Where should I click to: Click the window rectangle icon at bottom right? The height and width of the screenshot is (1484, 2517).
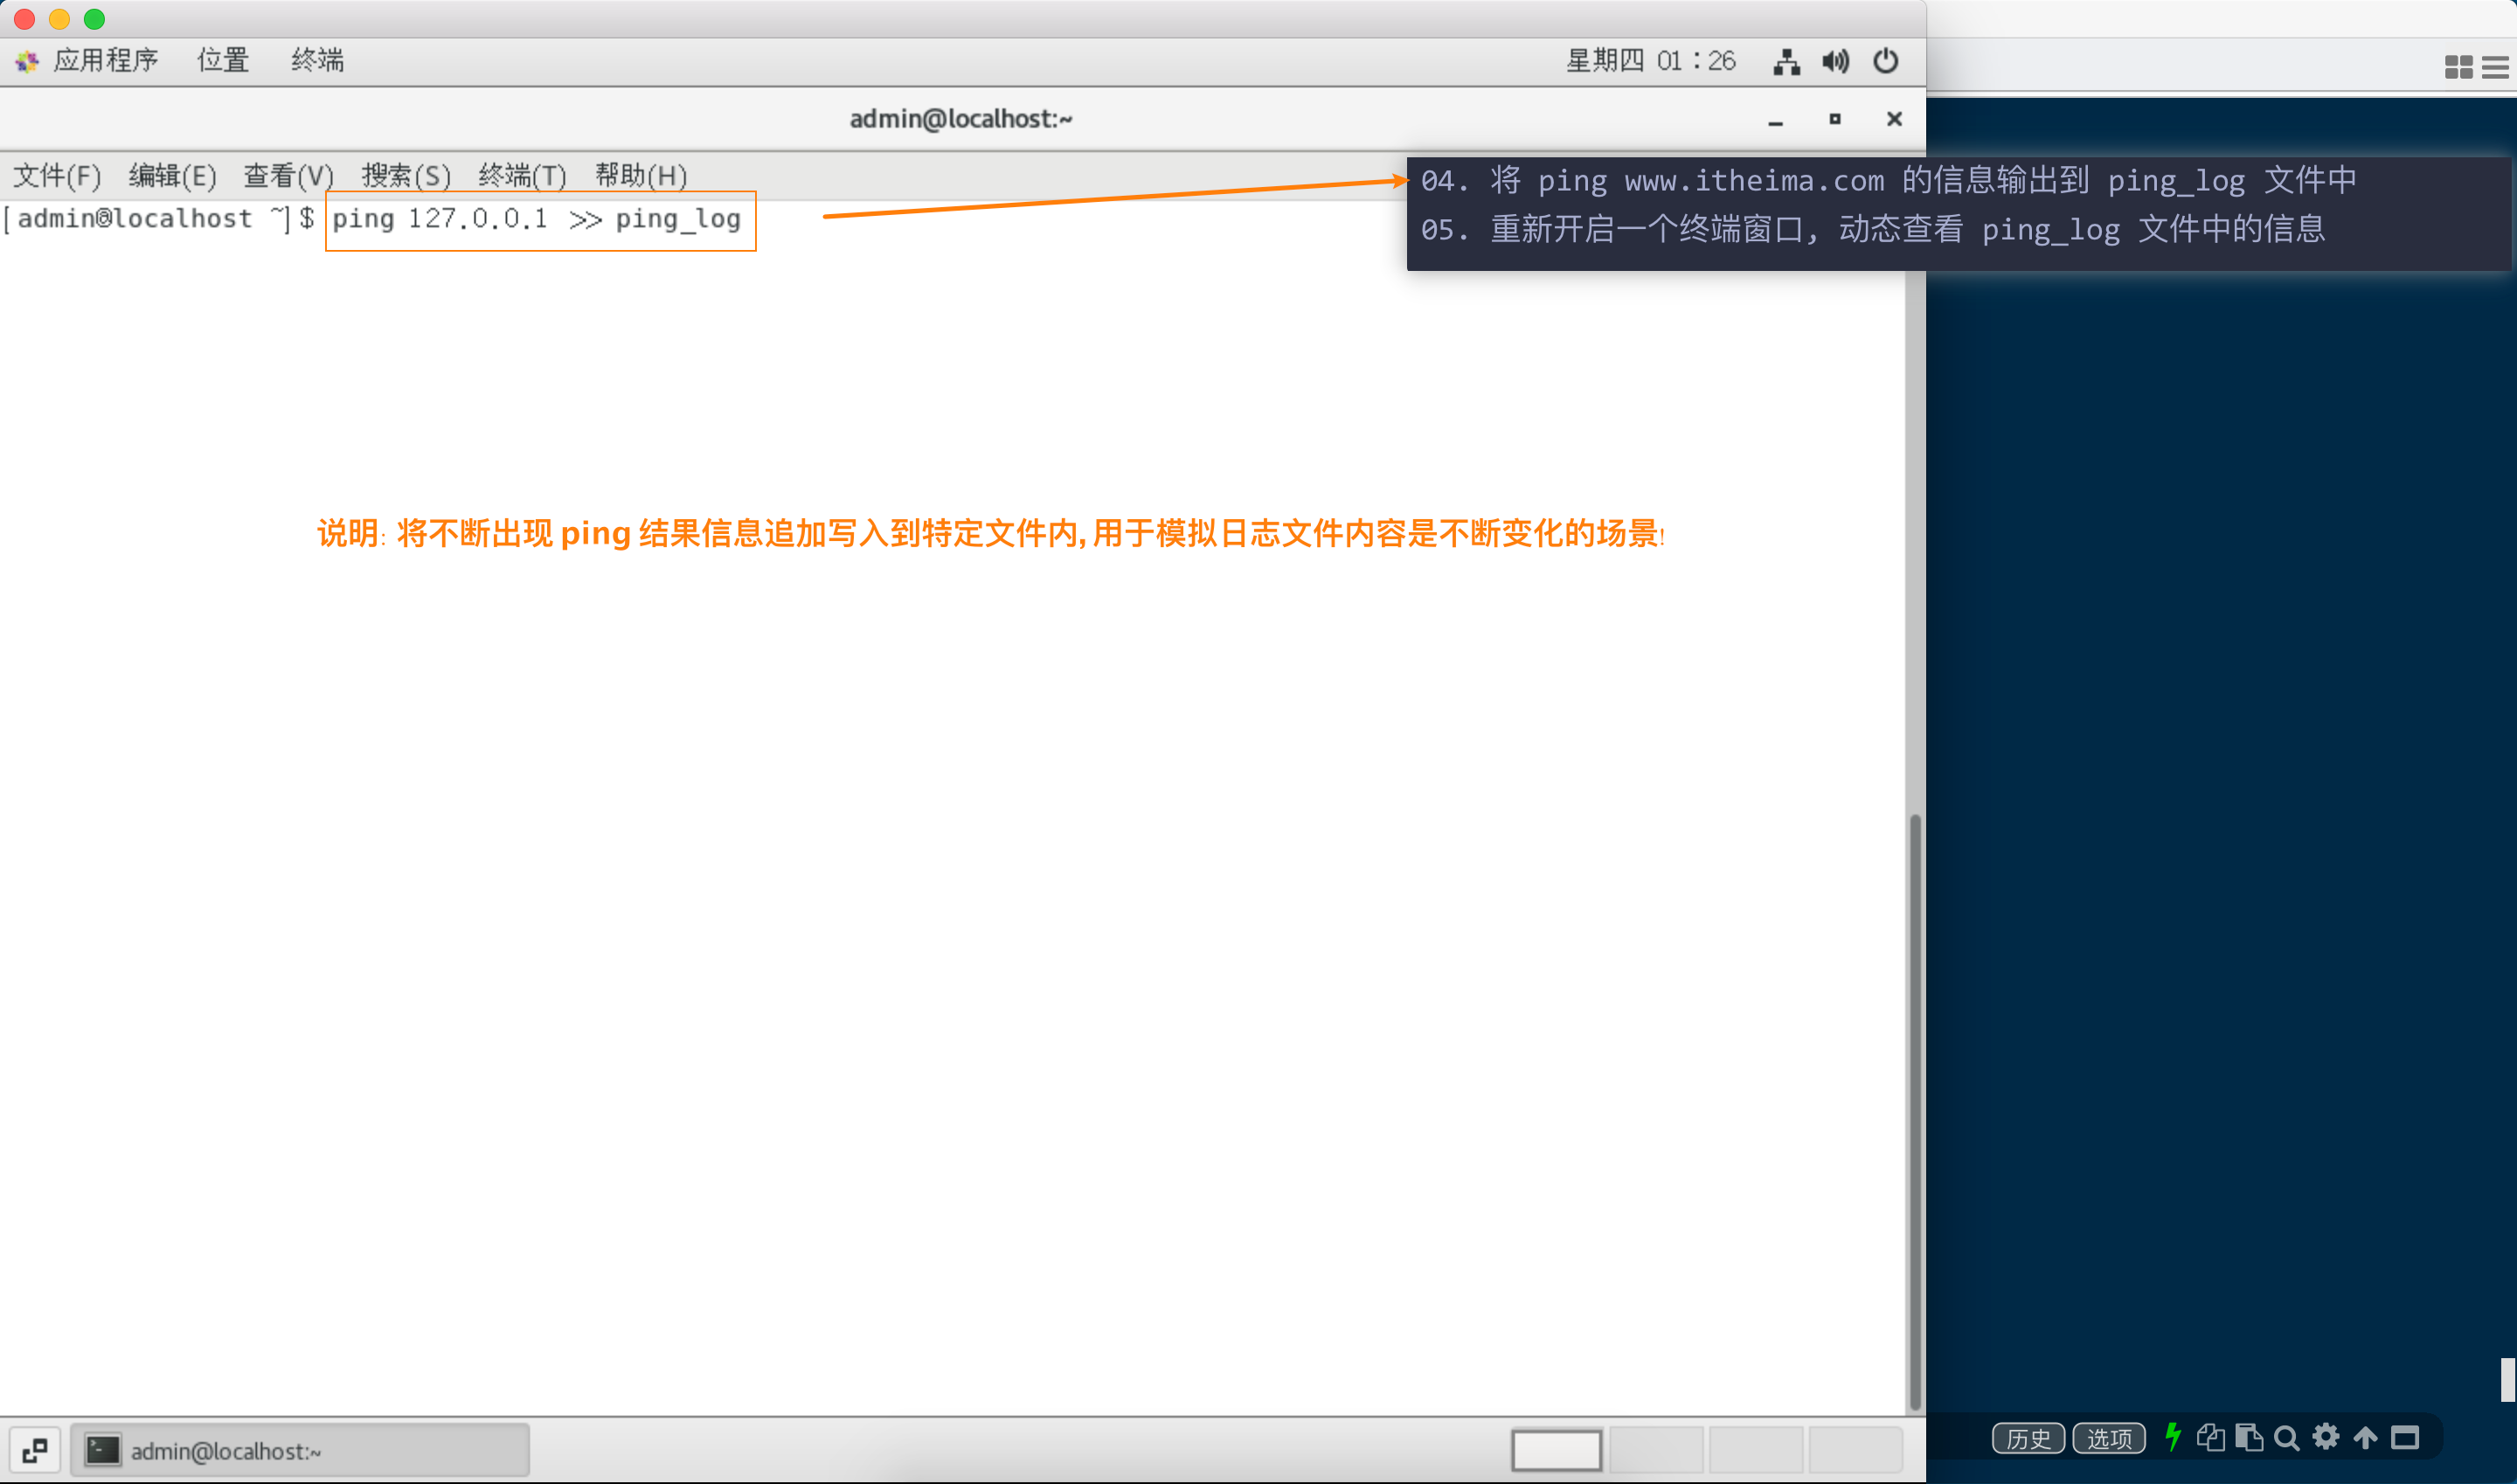pyautogui.click(x=2405, y=1438)
